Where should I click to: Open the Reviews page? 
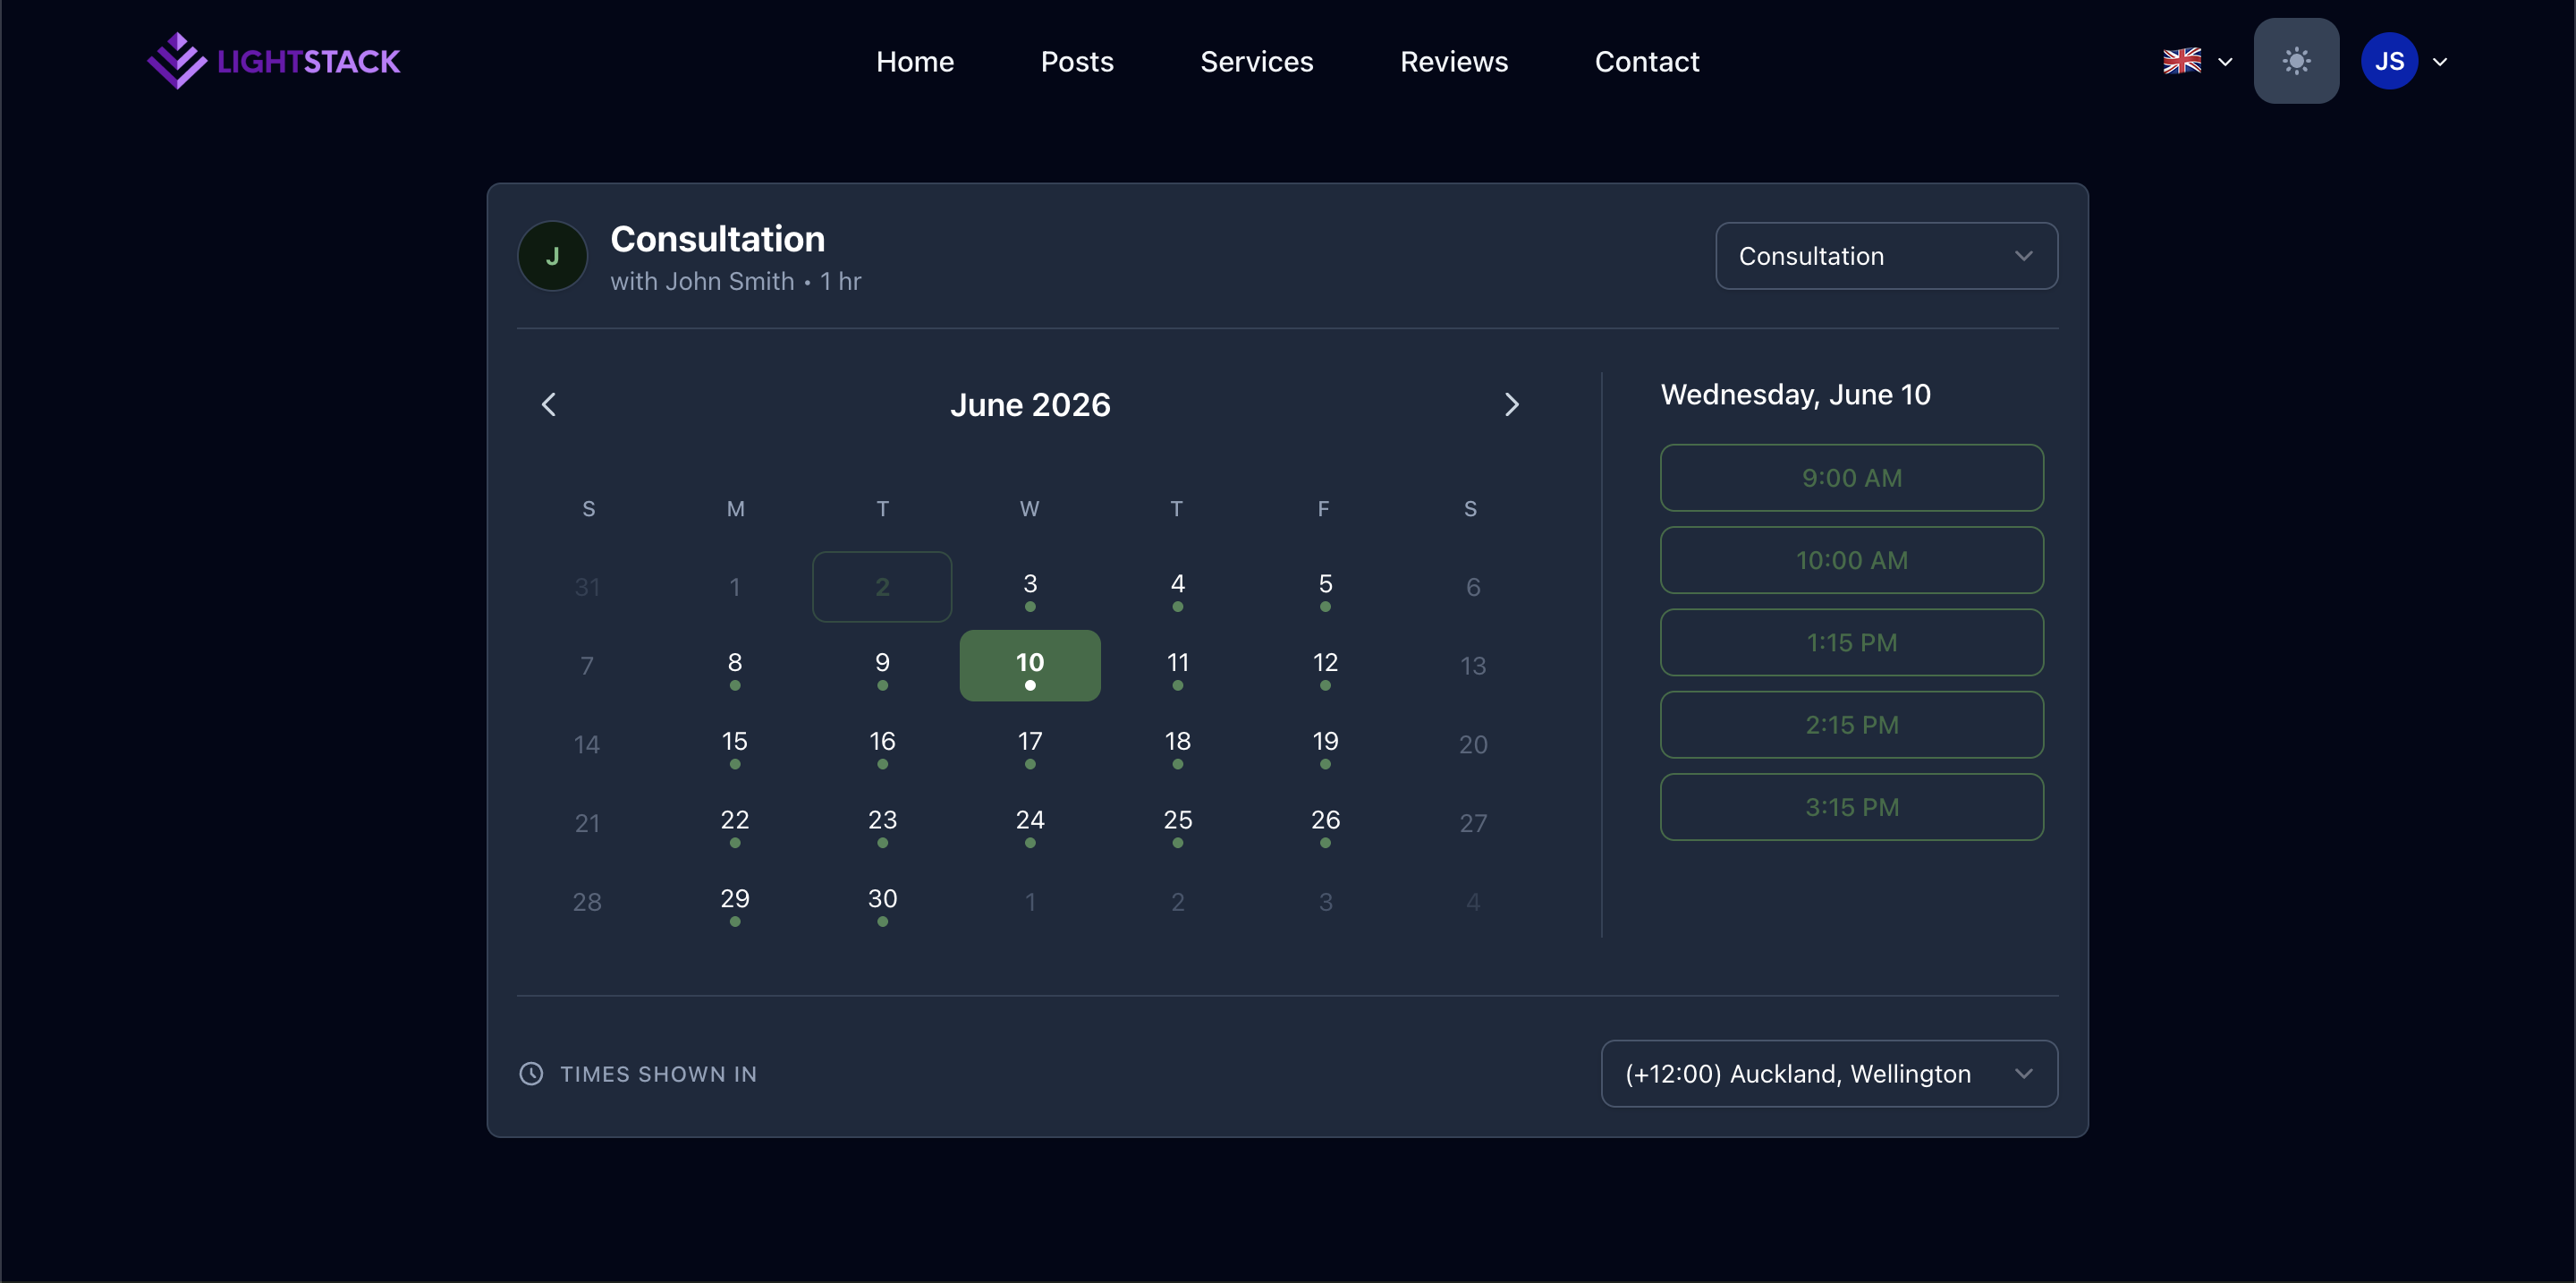point(1454,61)
